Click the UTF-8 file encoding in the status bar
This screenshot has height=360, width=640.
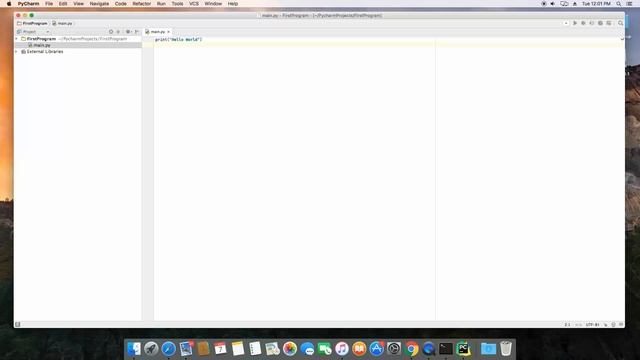point(592,325)
